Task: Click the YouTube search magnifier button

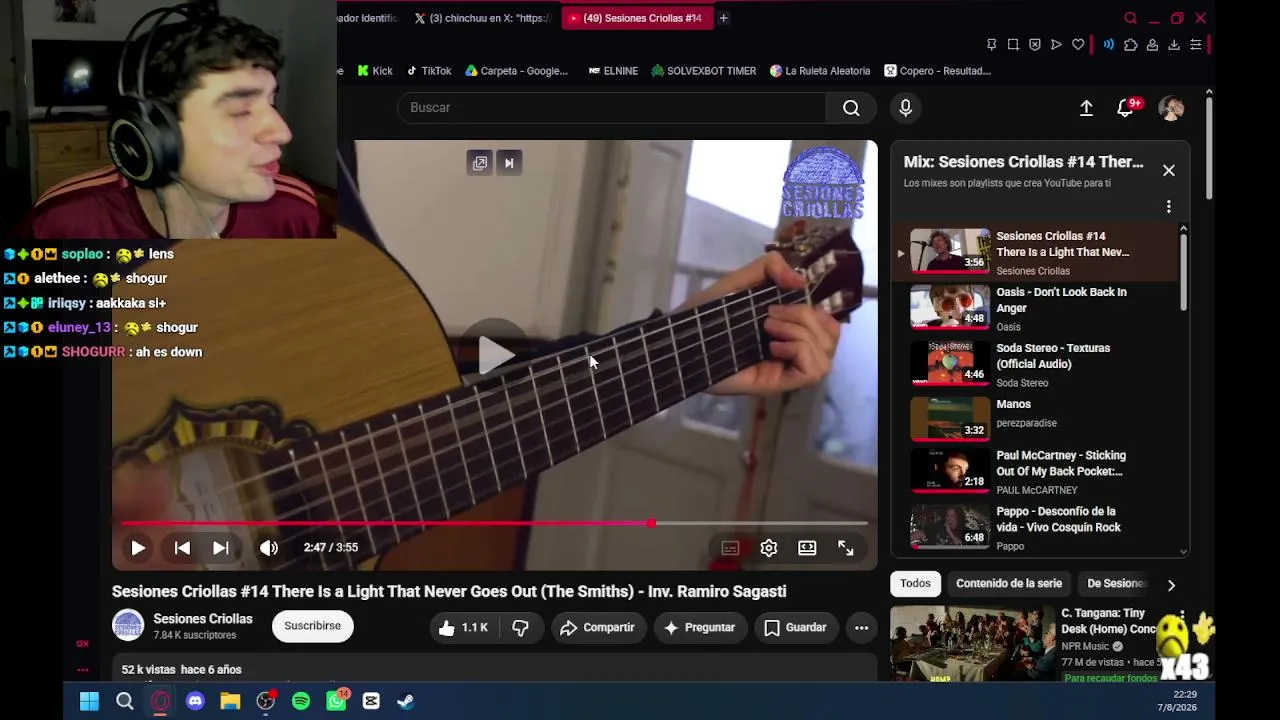Action: coord(851,108)
